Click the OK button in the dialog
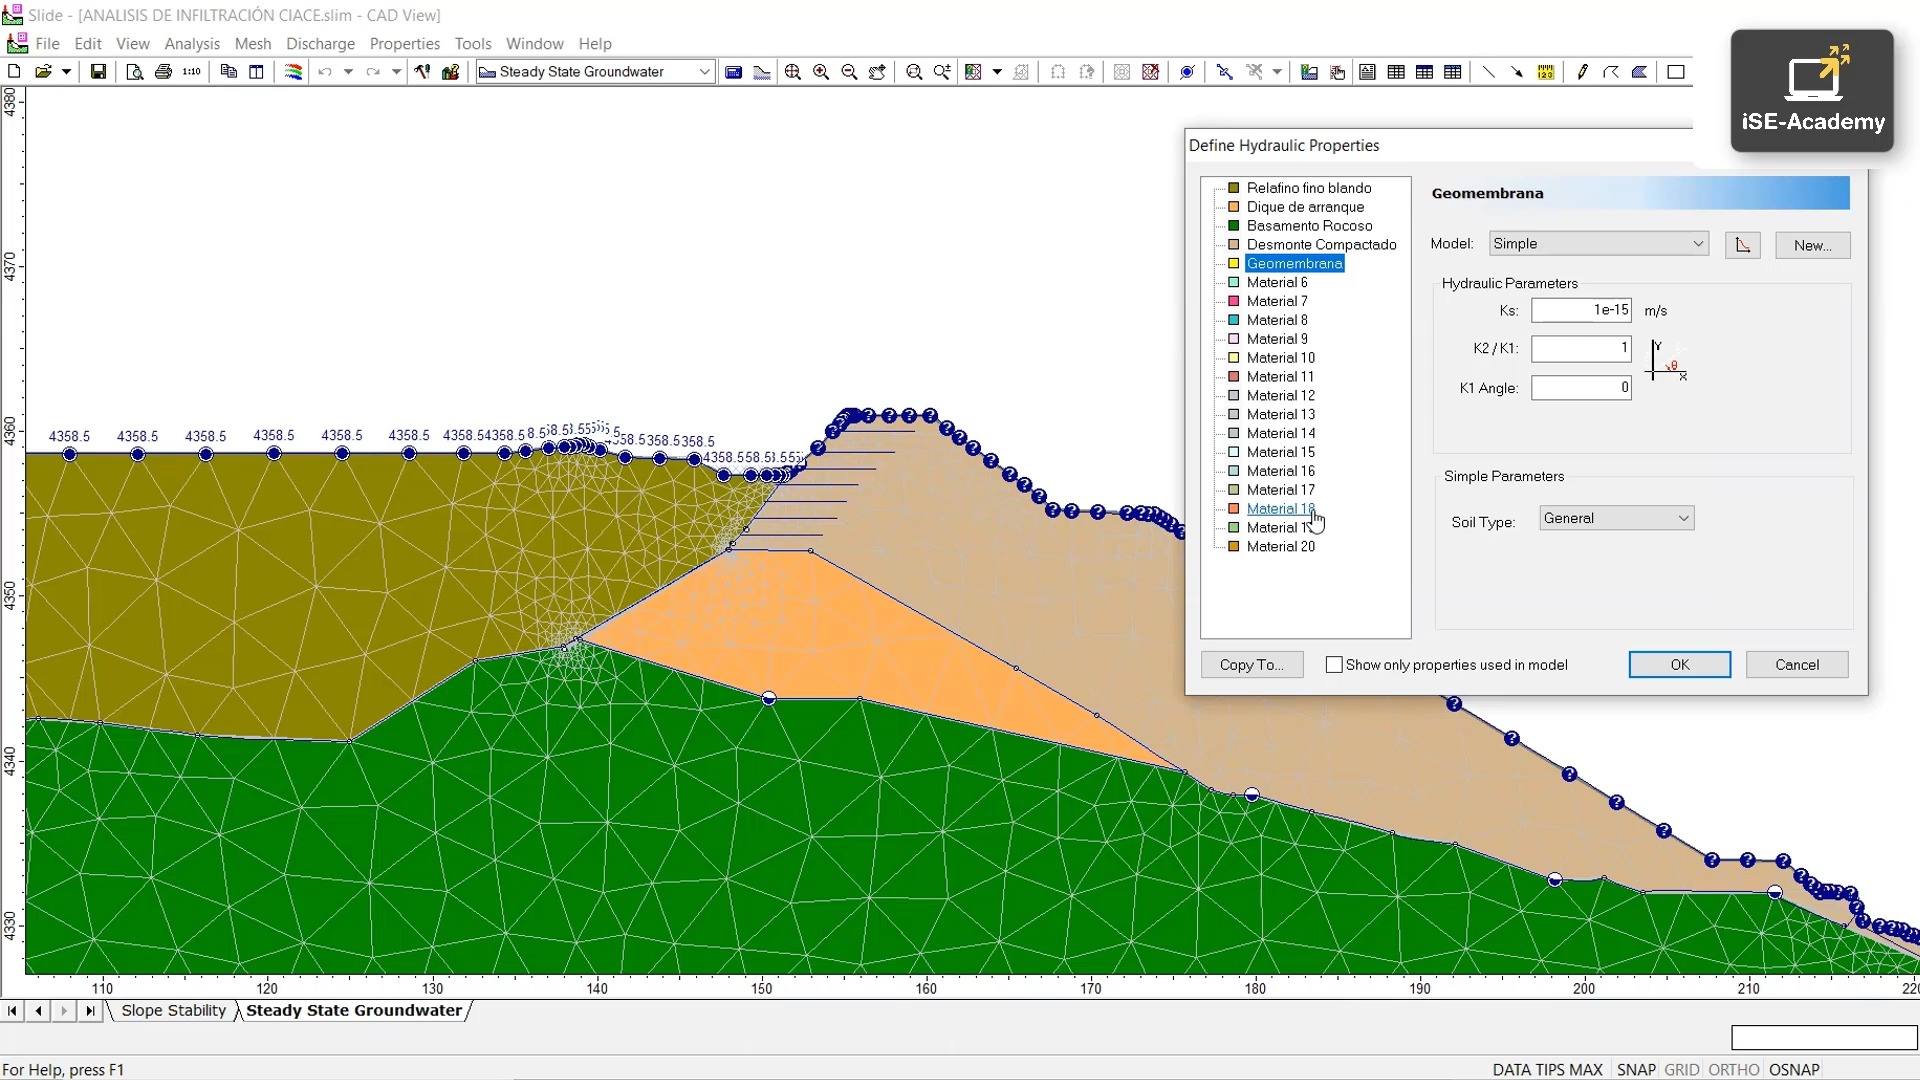1920x1080 pixels. pos(1679,665)
